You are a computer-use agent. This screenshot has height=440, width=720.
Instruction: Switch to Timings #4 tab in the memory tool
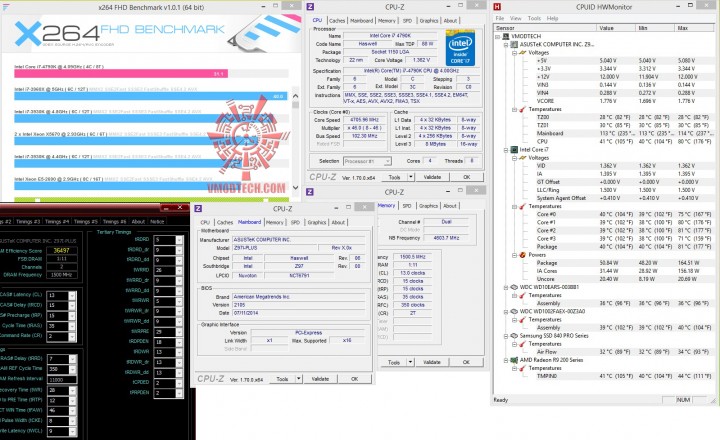pyautogui.click(x=56, y=221)
